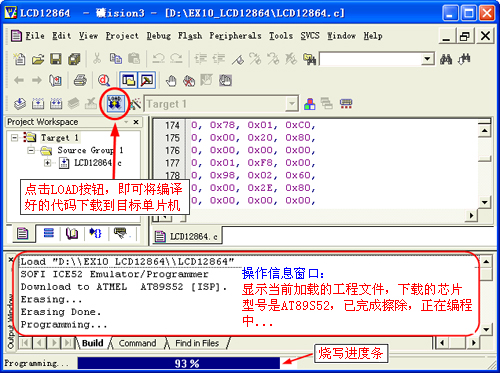
Task: Expand the LCD12864.c file node
Action: click(x=48, y=163)
